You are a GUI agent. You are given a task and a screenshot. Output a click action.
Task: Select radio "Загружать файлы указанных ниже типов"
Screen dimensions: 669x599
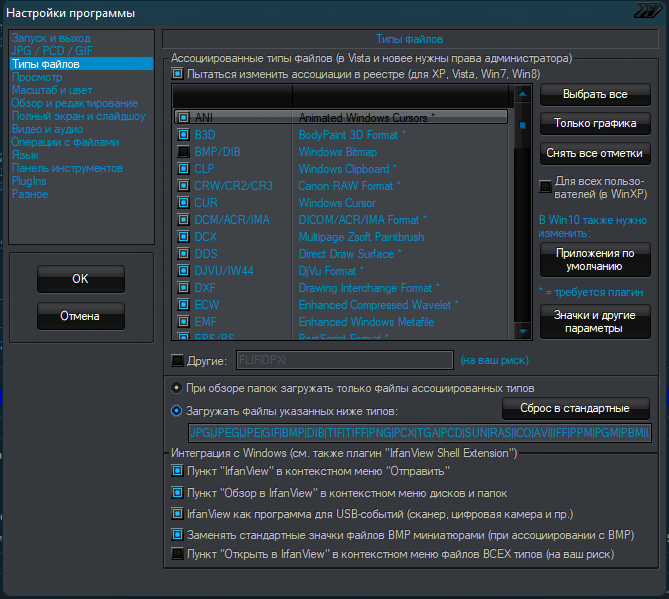[177, 410]
